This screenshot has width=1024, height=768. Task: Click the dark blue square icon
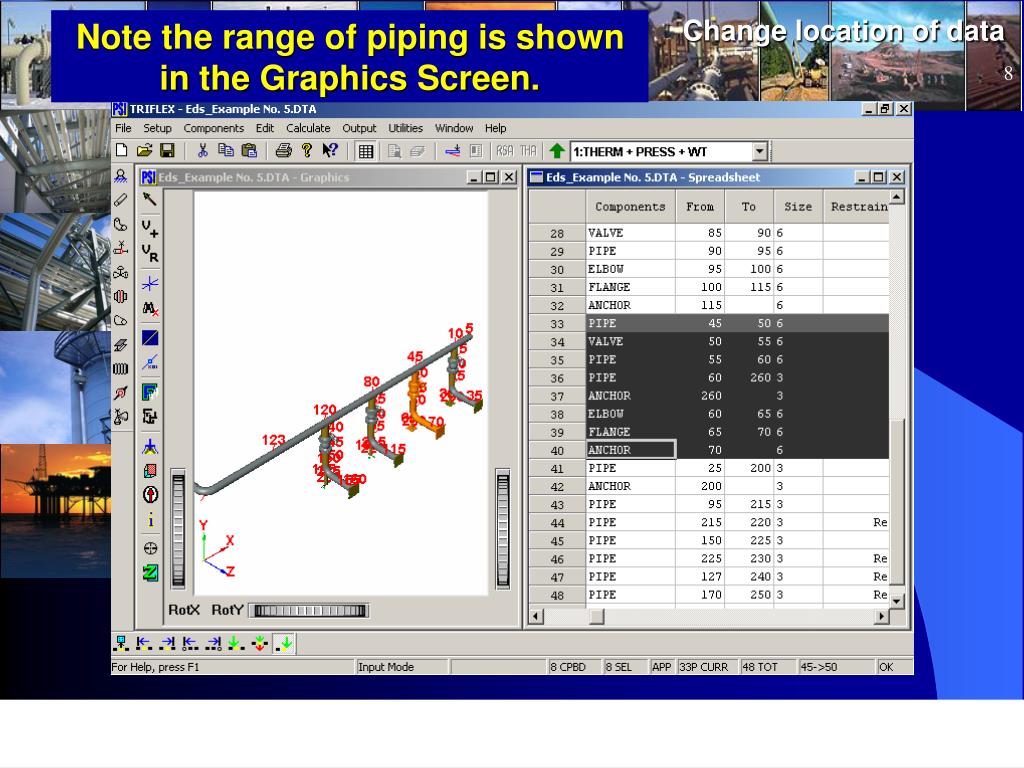click(x=150, y=338)
